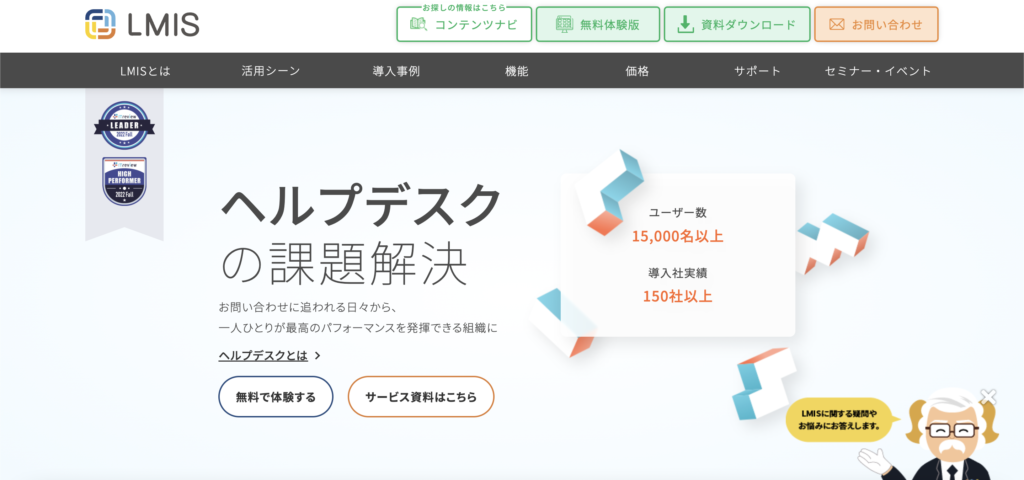The image size is (1024, 480).
Task: Click the お問い合わせ button
Action: [876, 24]
